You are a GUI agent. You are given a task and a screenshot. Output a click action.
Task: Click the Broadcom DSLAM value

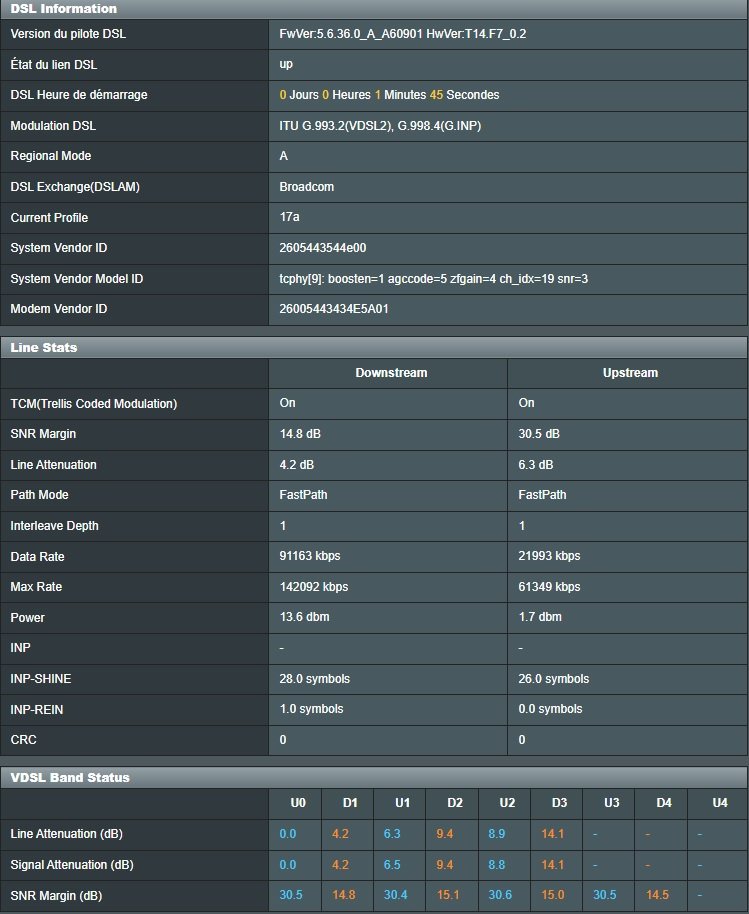(306, 187)
